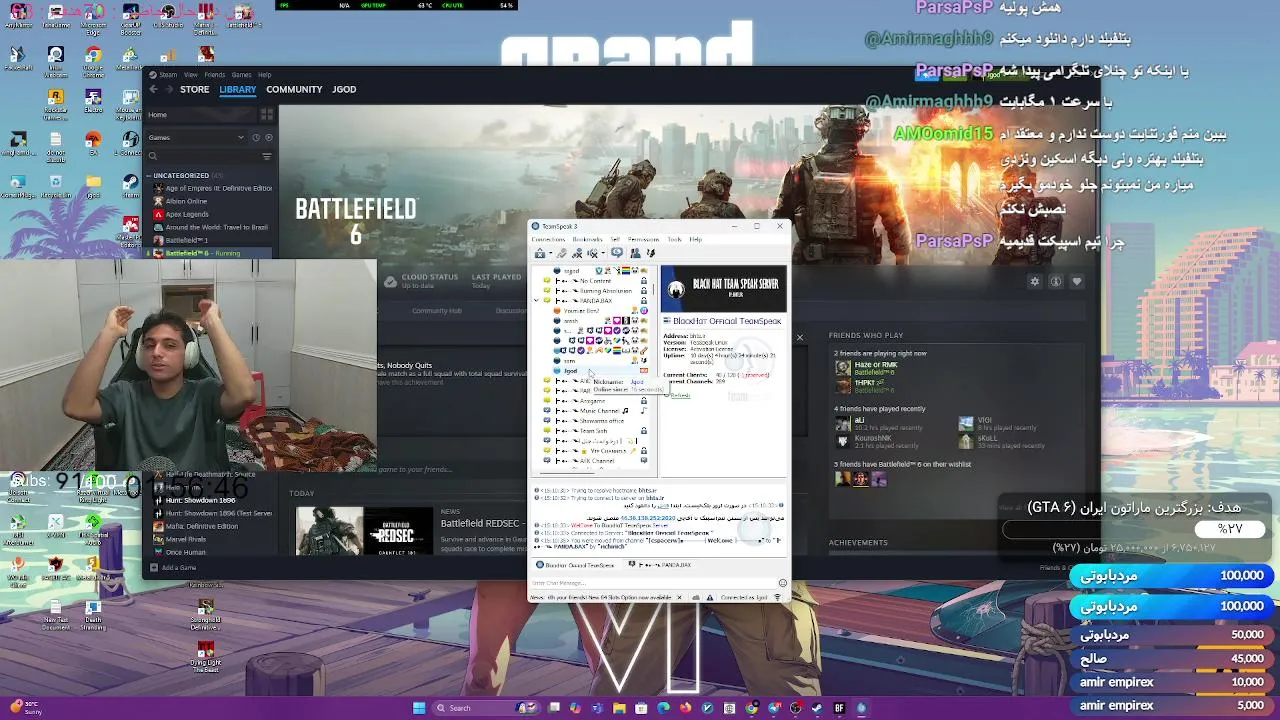Sort Steam library by recent activity icon
The image size is (1280, 720).
pos(256,138)
